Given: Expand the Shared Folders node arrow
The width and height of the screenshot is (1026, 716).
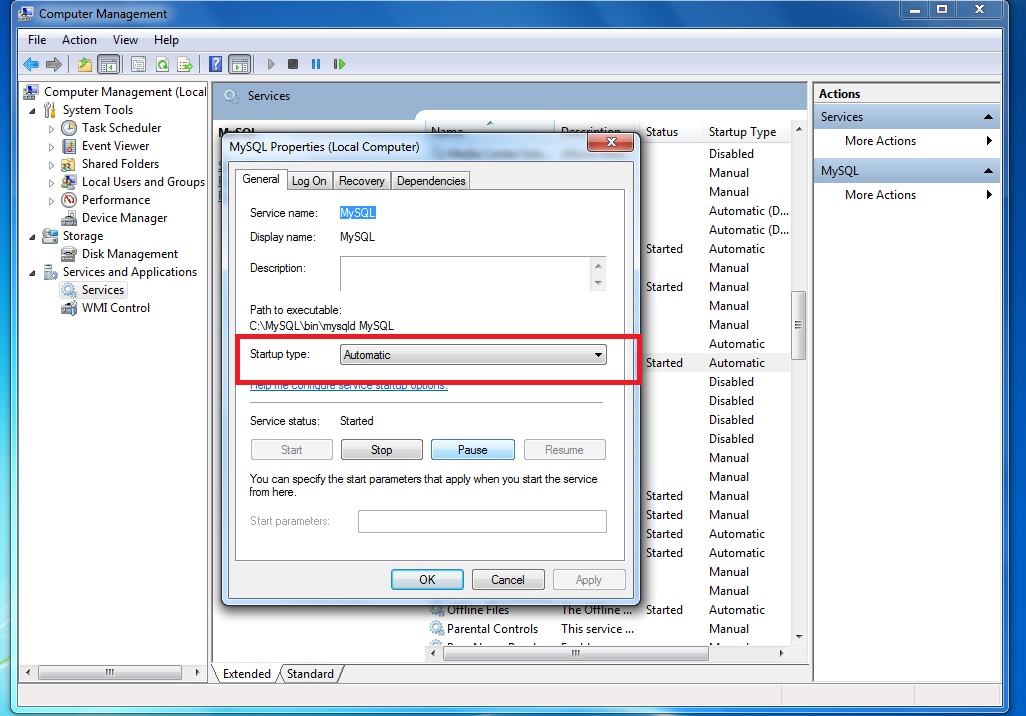Looking at the screenshot, I should [52, 165].
